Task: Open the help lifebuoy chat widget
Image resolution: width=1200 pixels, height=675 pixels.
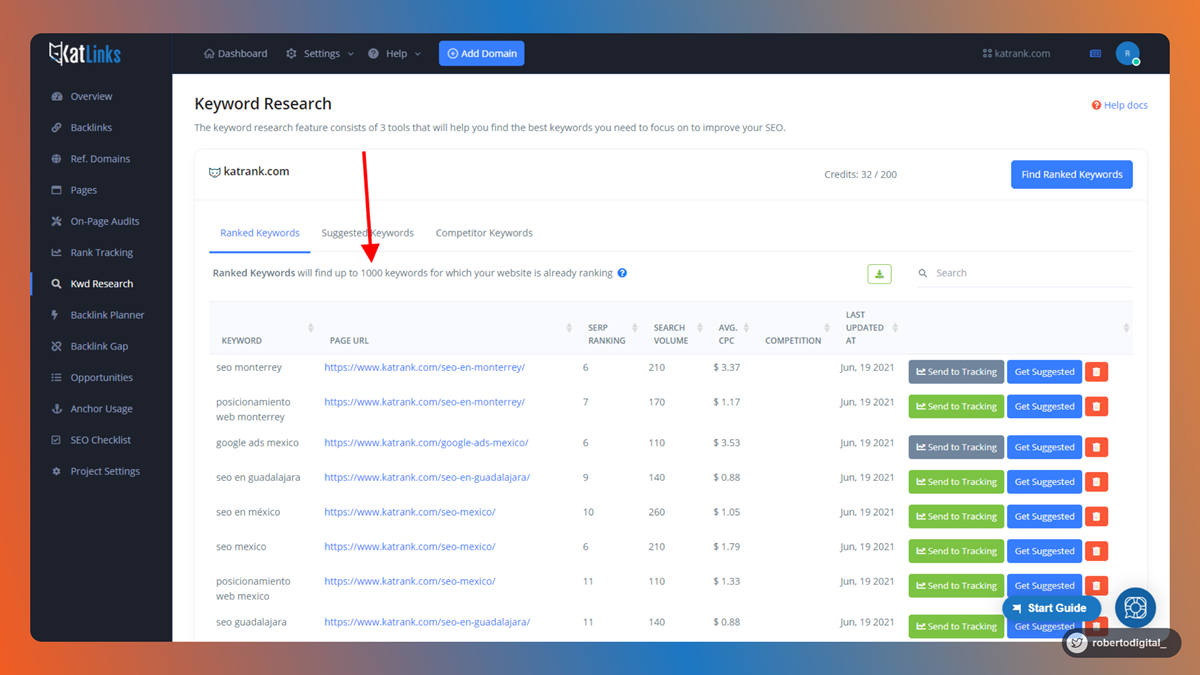Action: (1135, 607)
